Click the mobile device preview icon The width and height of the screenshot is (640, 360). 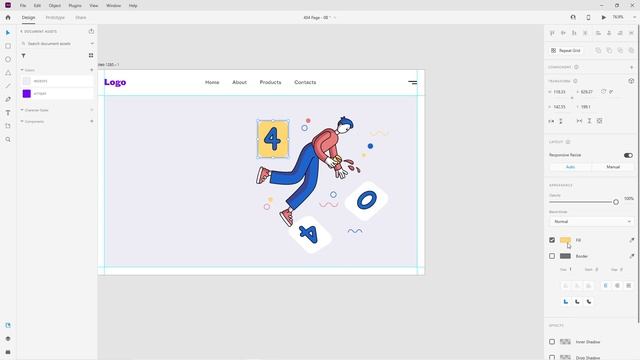point(588,18)
